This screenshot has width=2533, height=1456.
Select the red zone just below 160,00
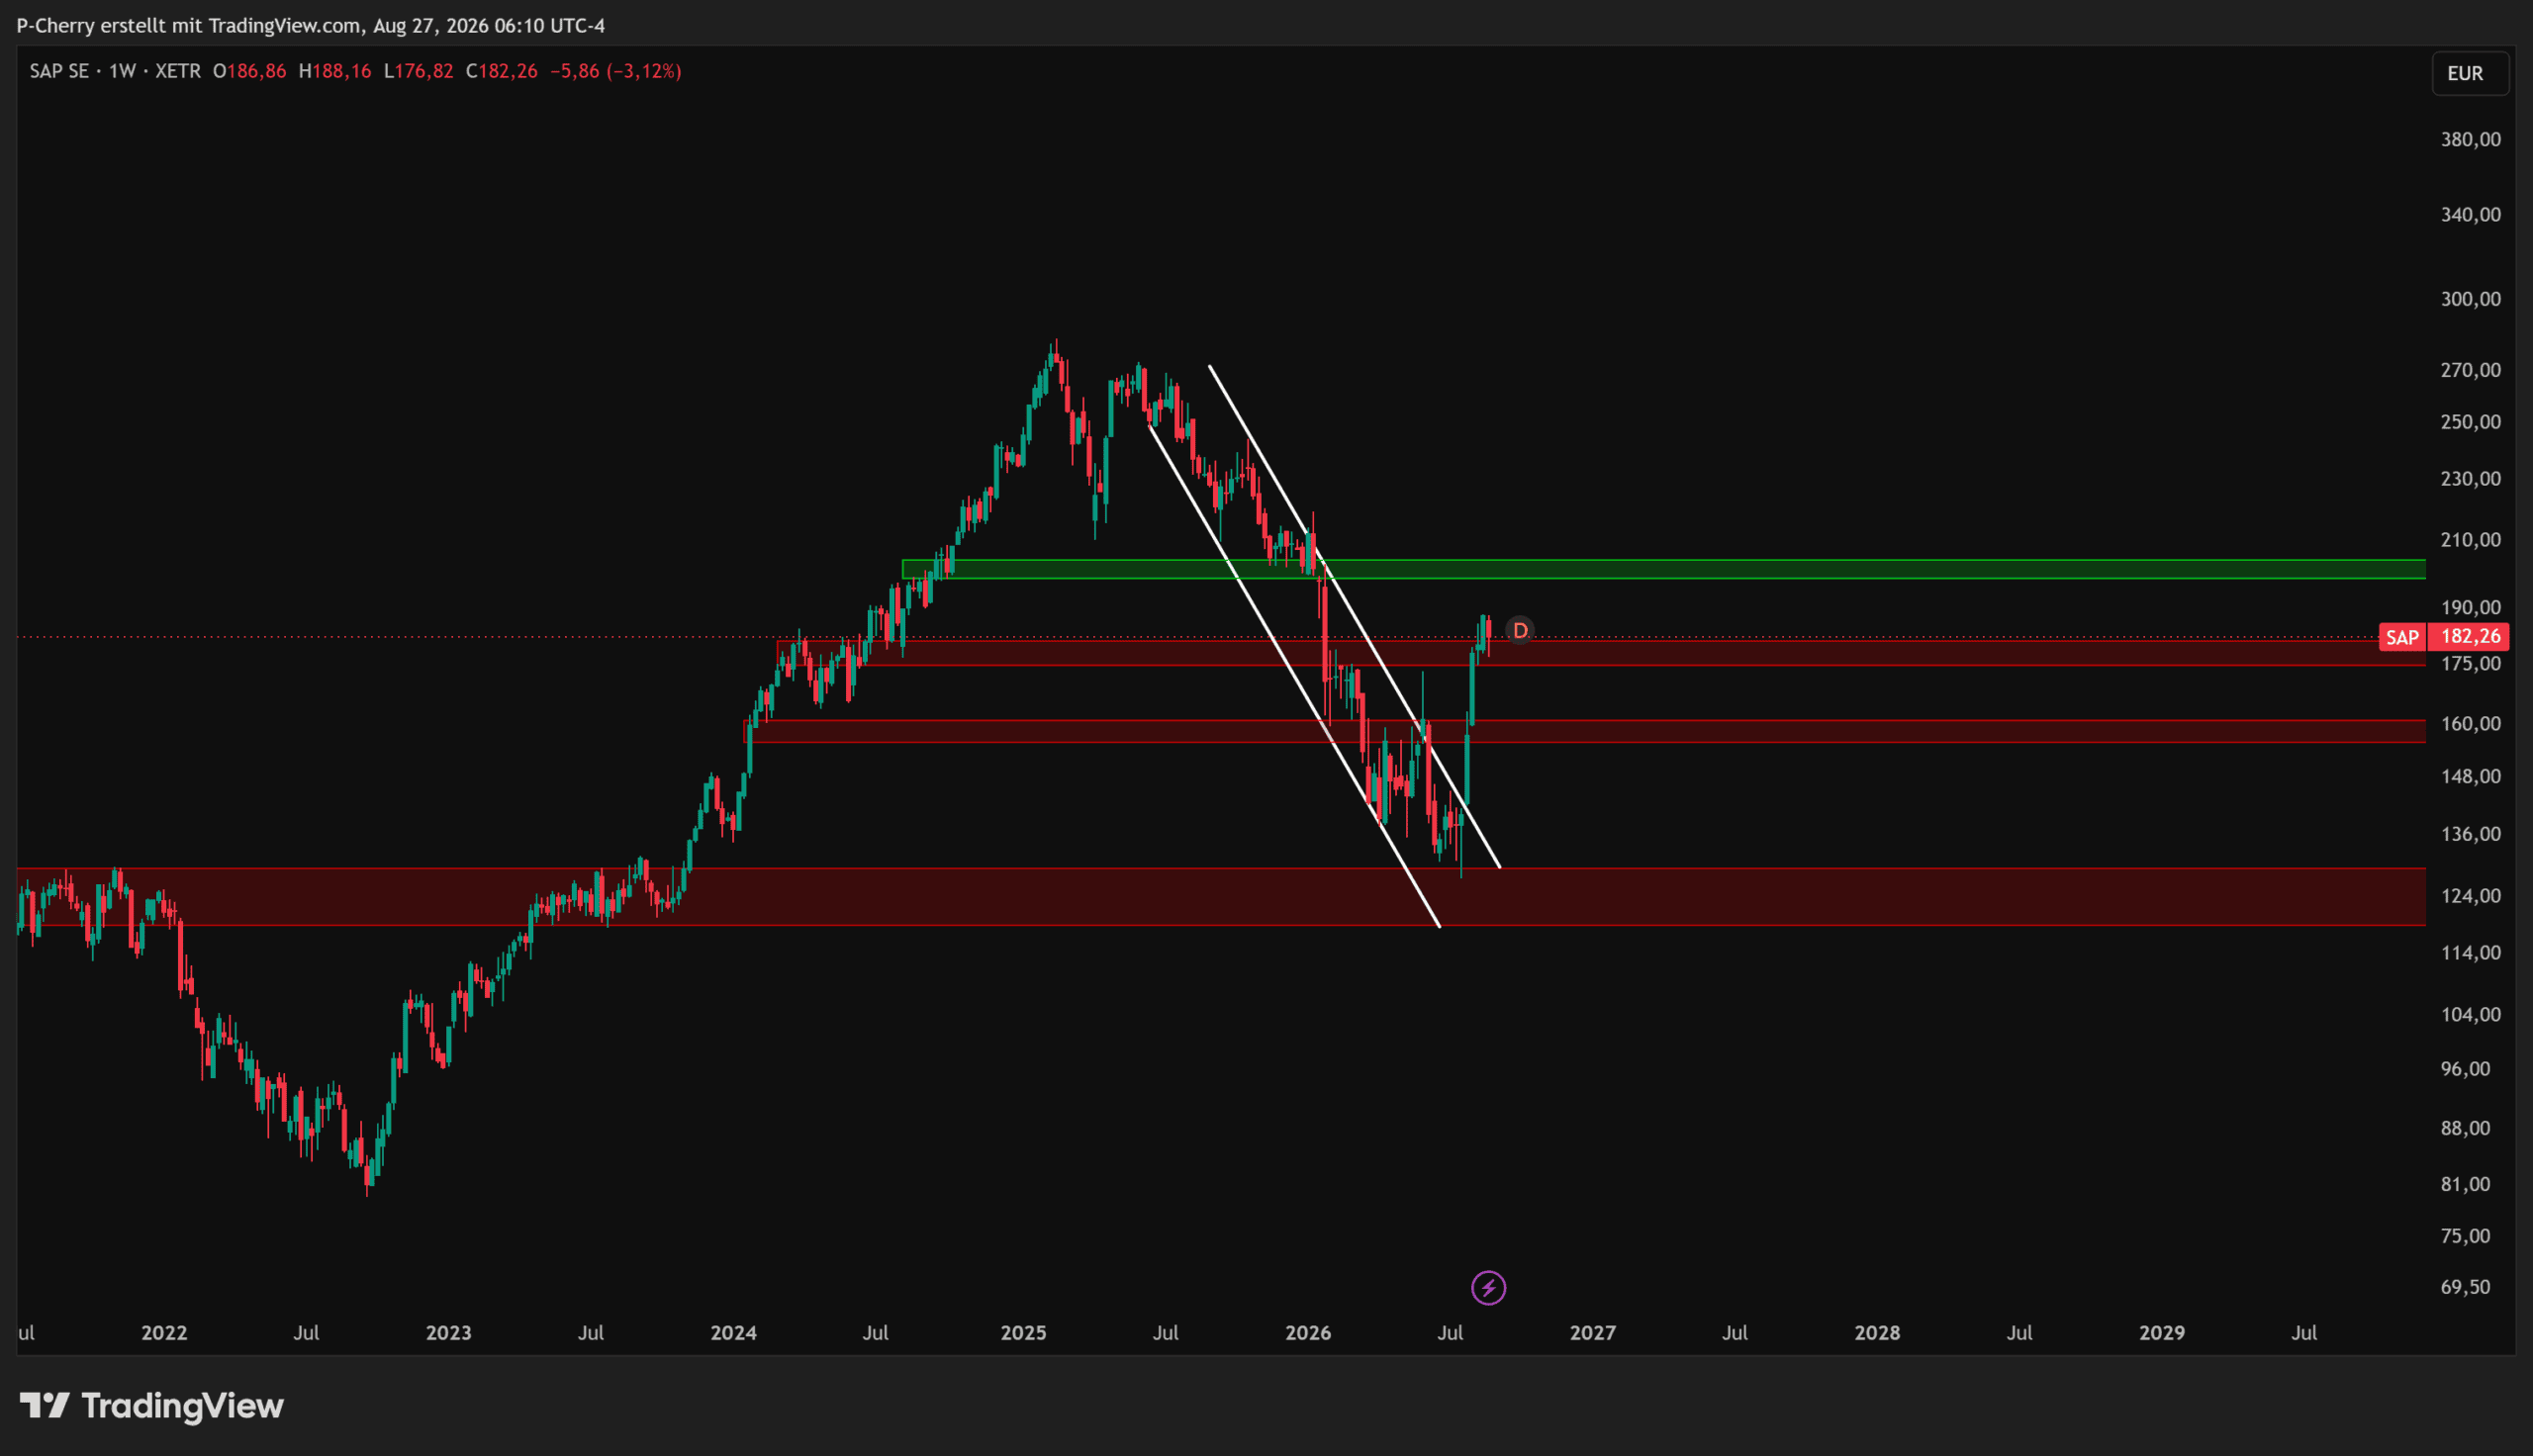pos(1587,731)
